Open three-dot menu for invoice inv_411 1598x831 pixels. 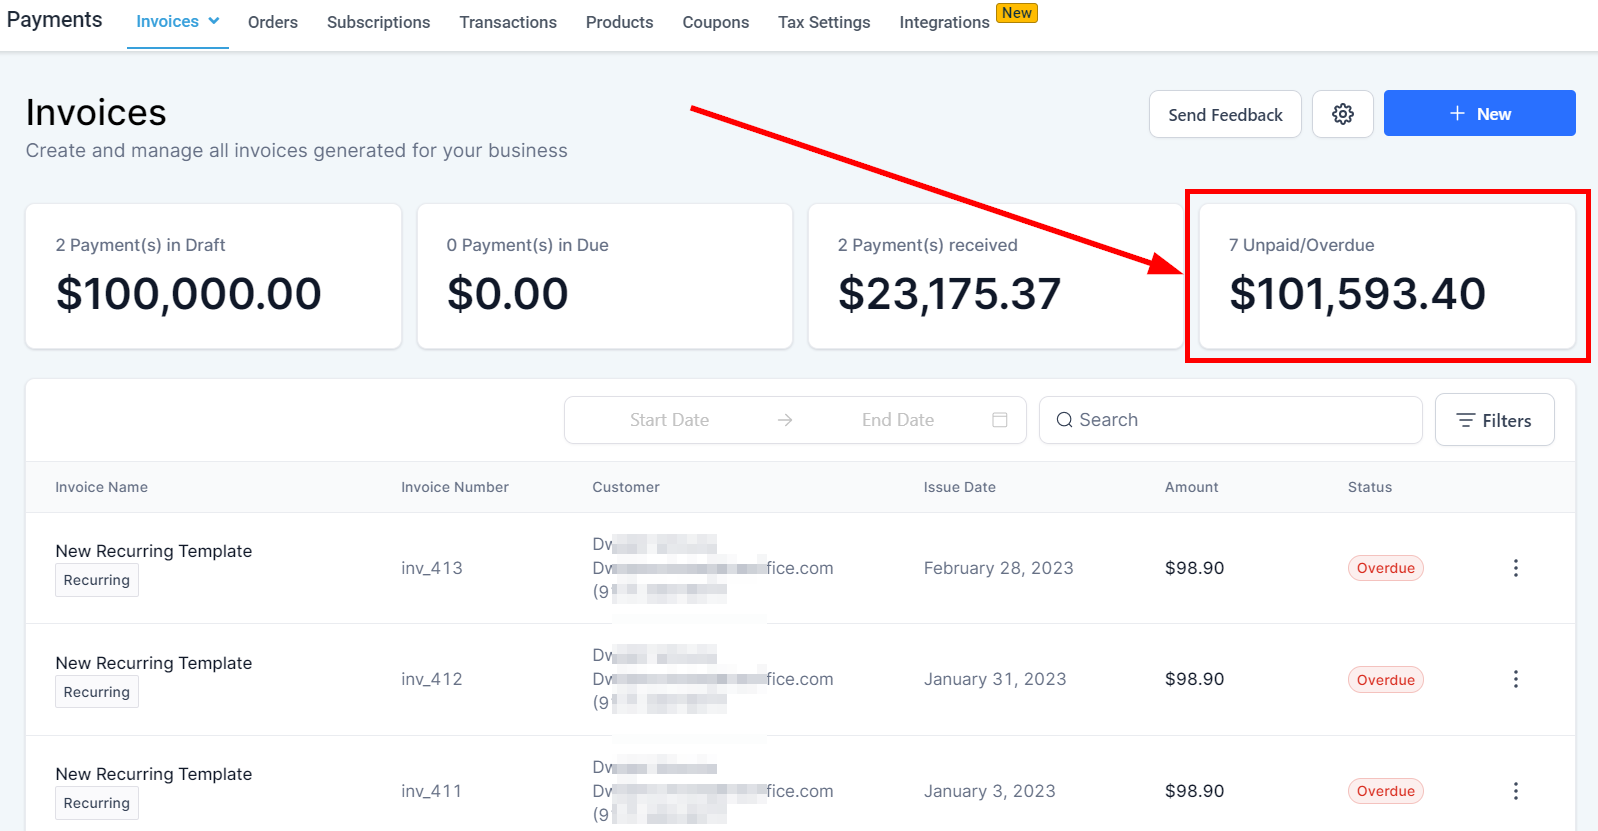[x=1515, y=791]
